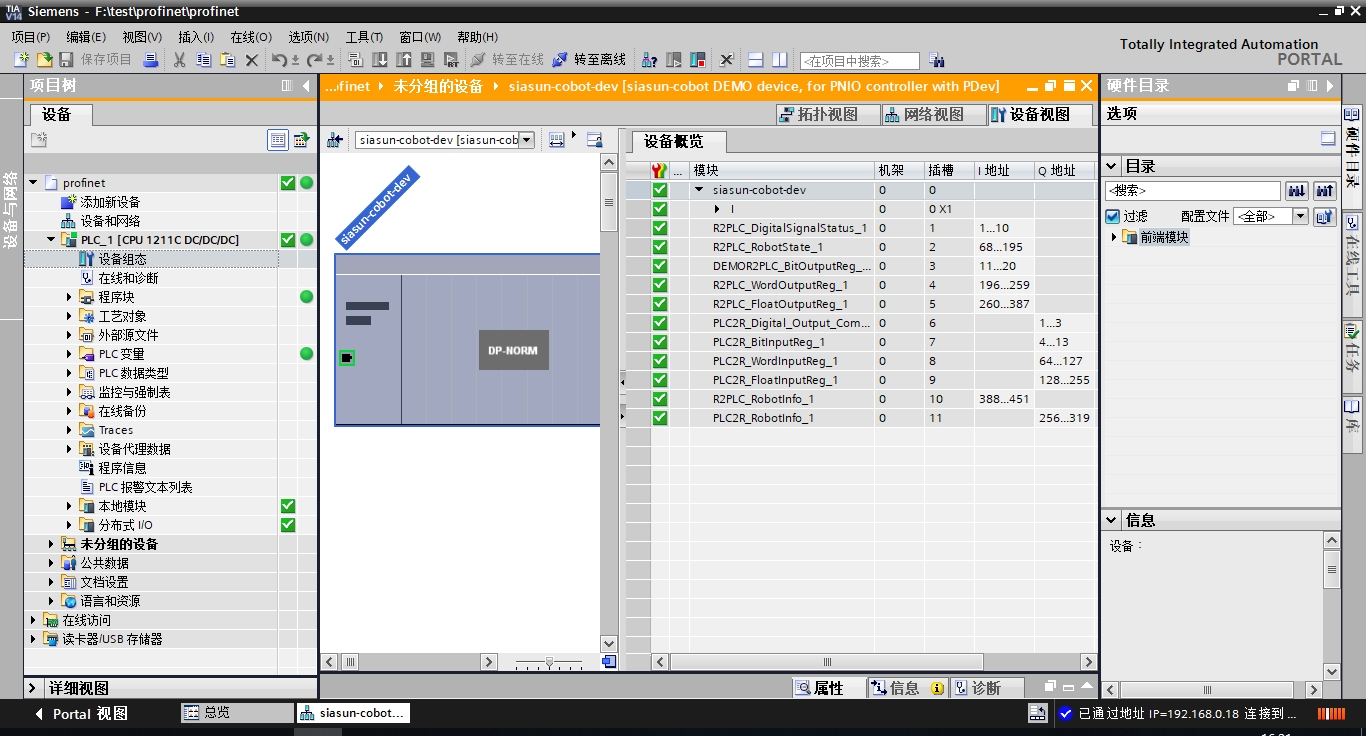Open the device selector dropdown
1366x736 pixels.
click(527, 140)
